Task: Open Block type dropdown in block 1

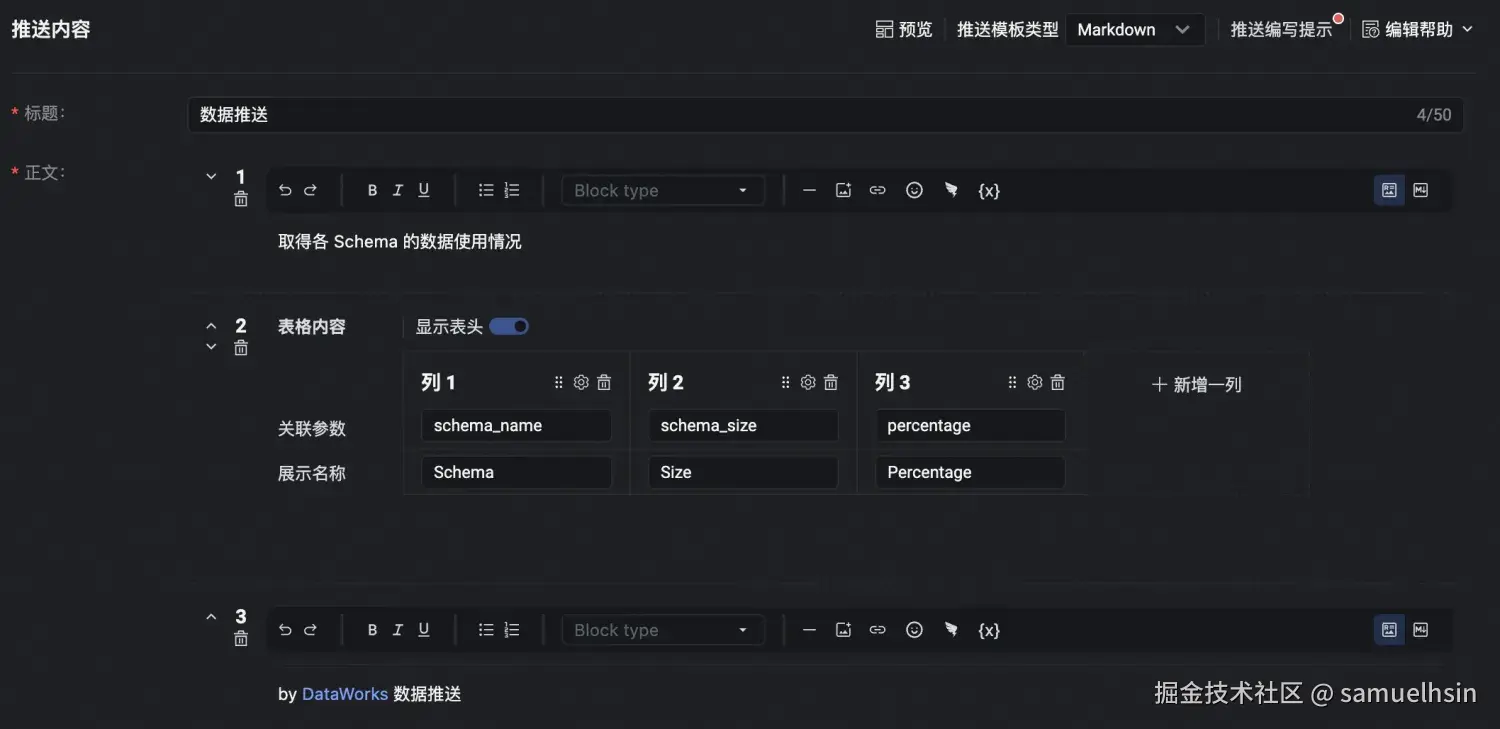Action: point(663,190)
